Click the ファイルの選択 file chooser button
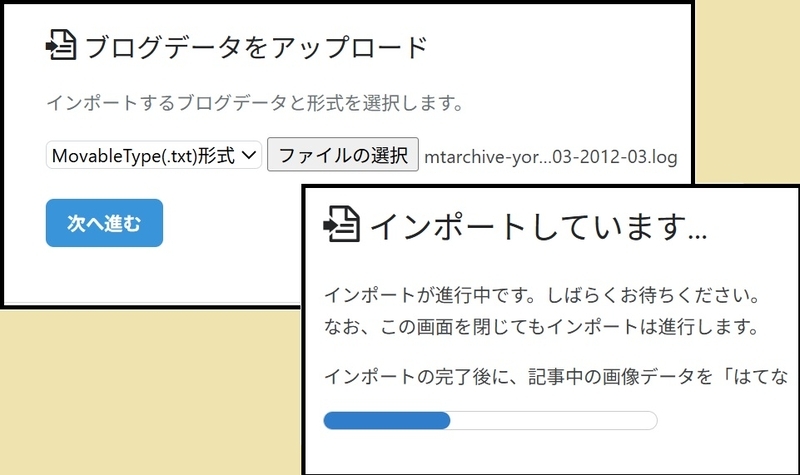Image resolution: width=800 pixels, height=475 pixels. [x=343, y=155]
